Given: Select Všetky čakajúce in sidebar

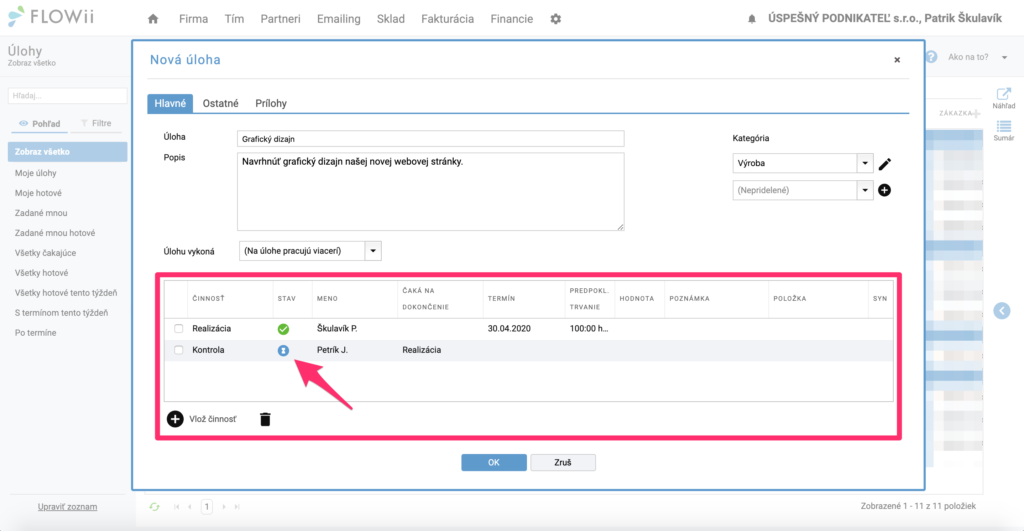Looking at the screenshot, I should [46, 253].
